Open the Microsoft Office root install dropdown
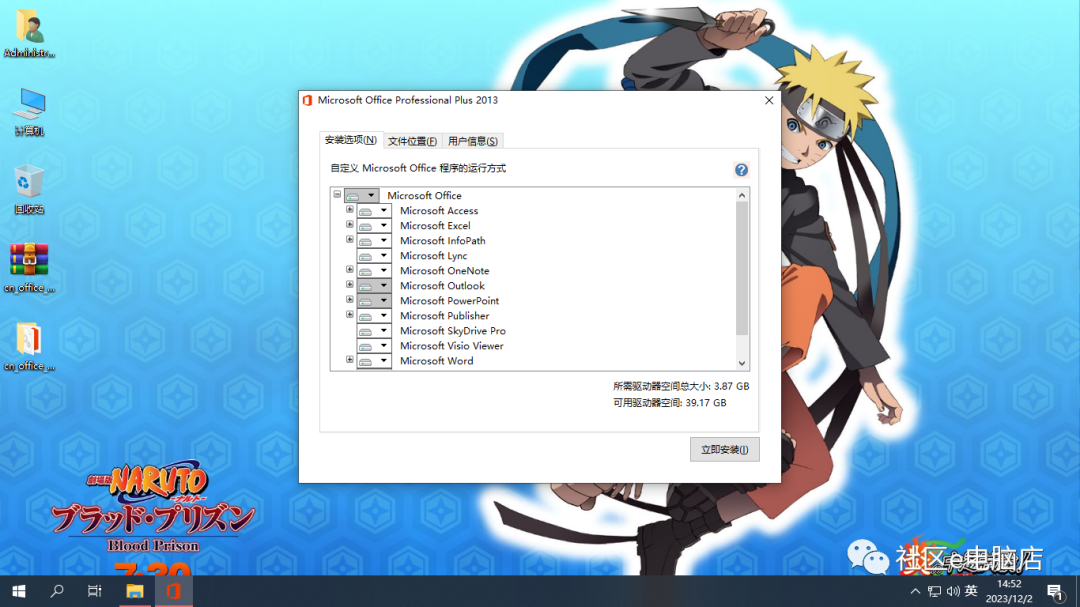Viewport: 1080px width, 607px height. point(361,196)
